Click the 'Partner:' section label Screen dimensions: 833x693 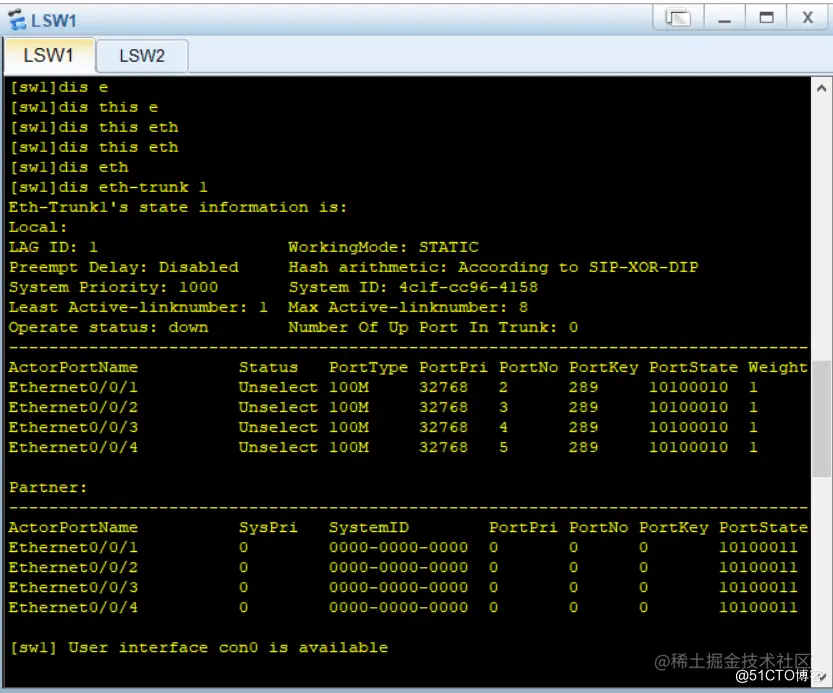pyautogui.click(x=48, y=487)
